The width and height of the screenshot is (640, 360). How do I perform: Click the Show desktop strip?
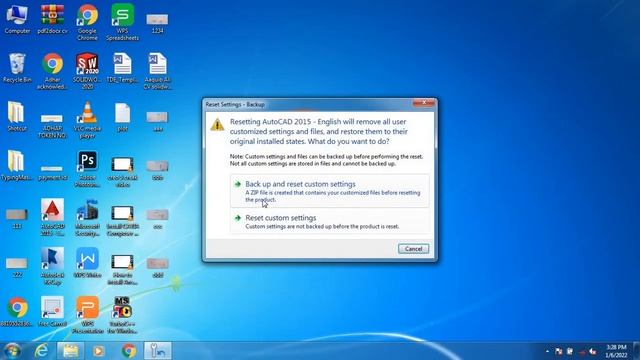tap(636, 351)
